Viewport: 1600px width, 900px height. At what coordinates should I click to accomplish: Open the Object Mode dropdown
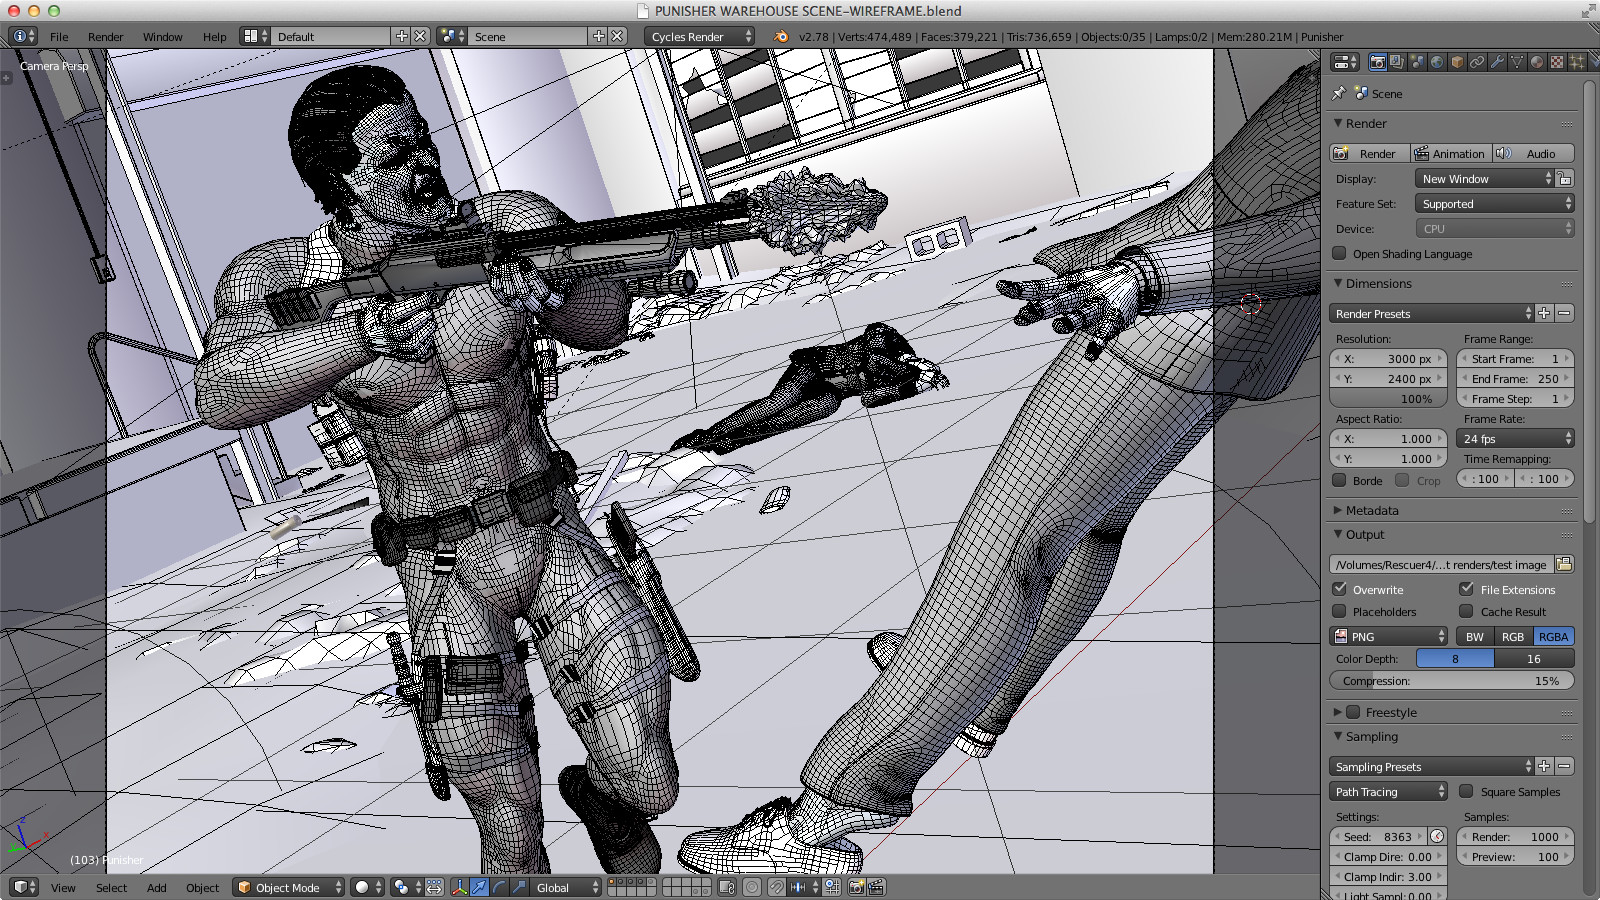pos(289,887)
